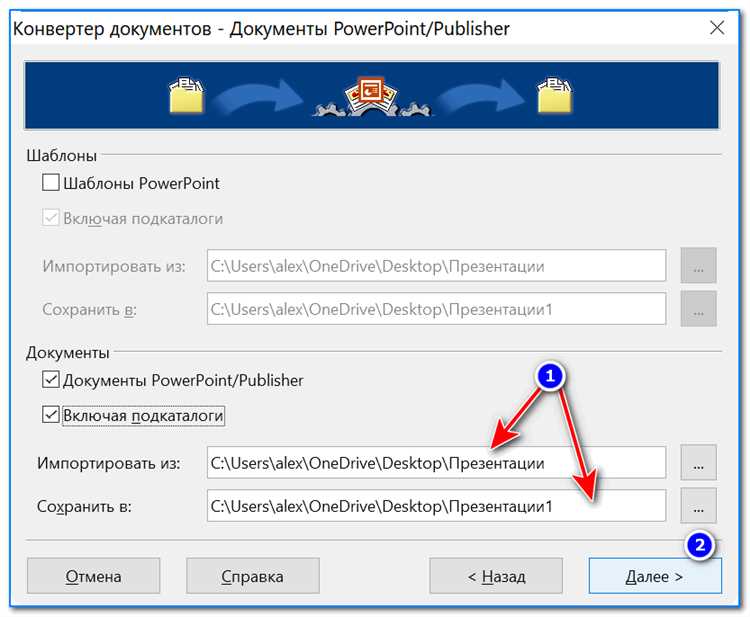Go back with < Назад button
The width and height of the screenshot is (750, 617).
pos(496,576)
